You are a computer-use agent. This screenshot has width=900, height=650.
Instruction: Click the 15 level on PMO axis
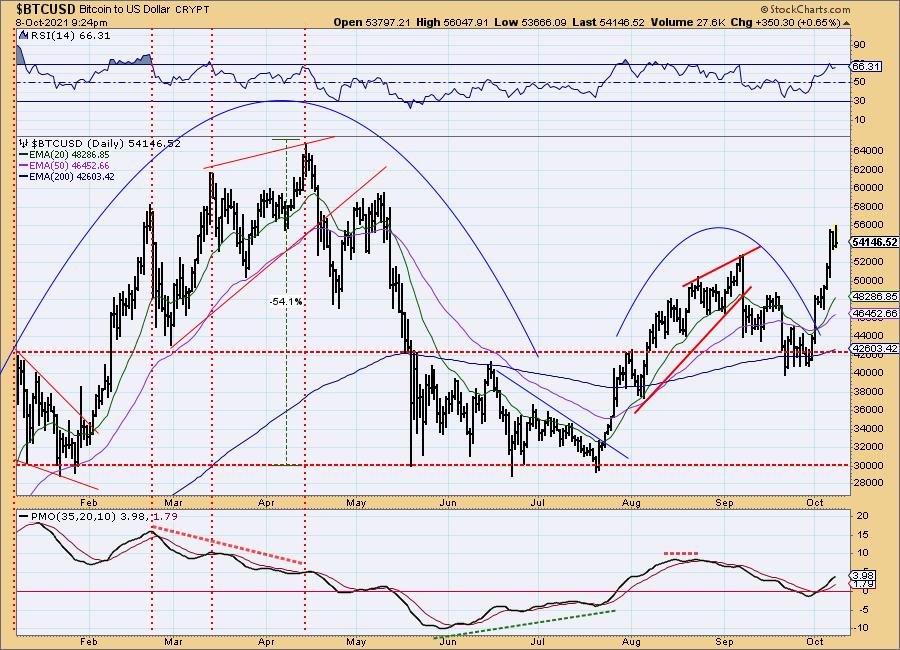(863, 535)
